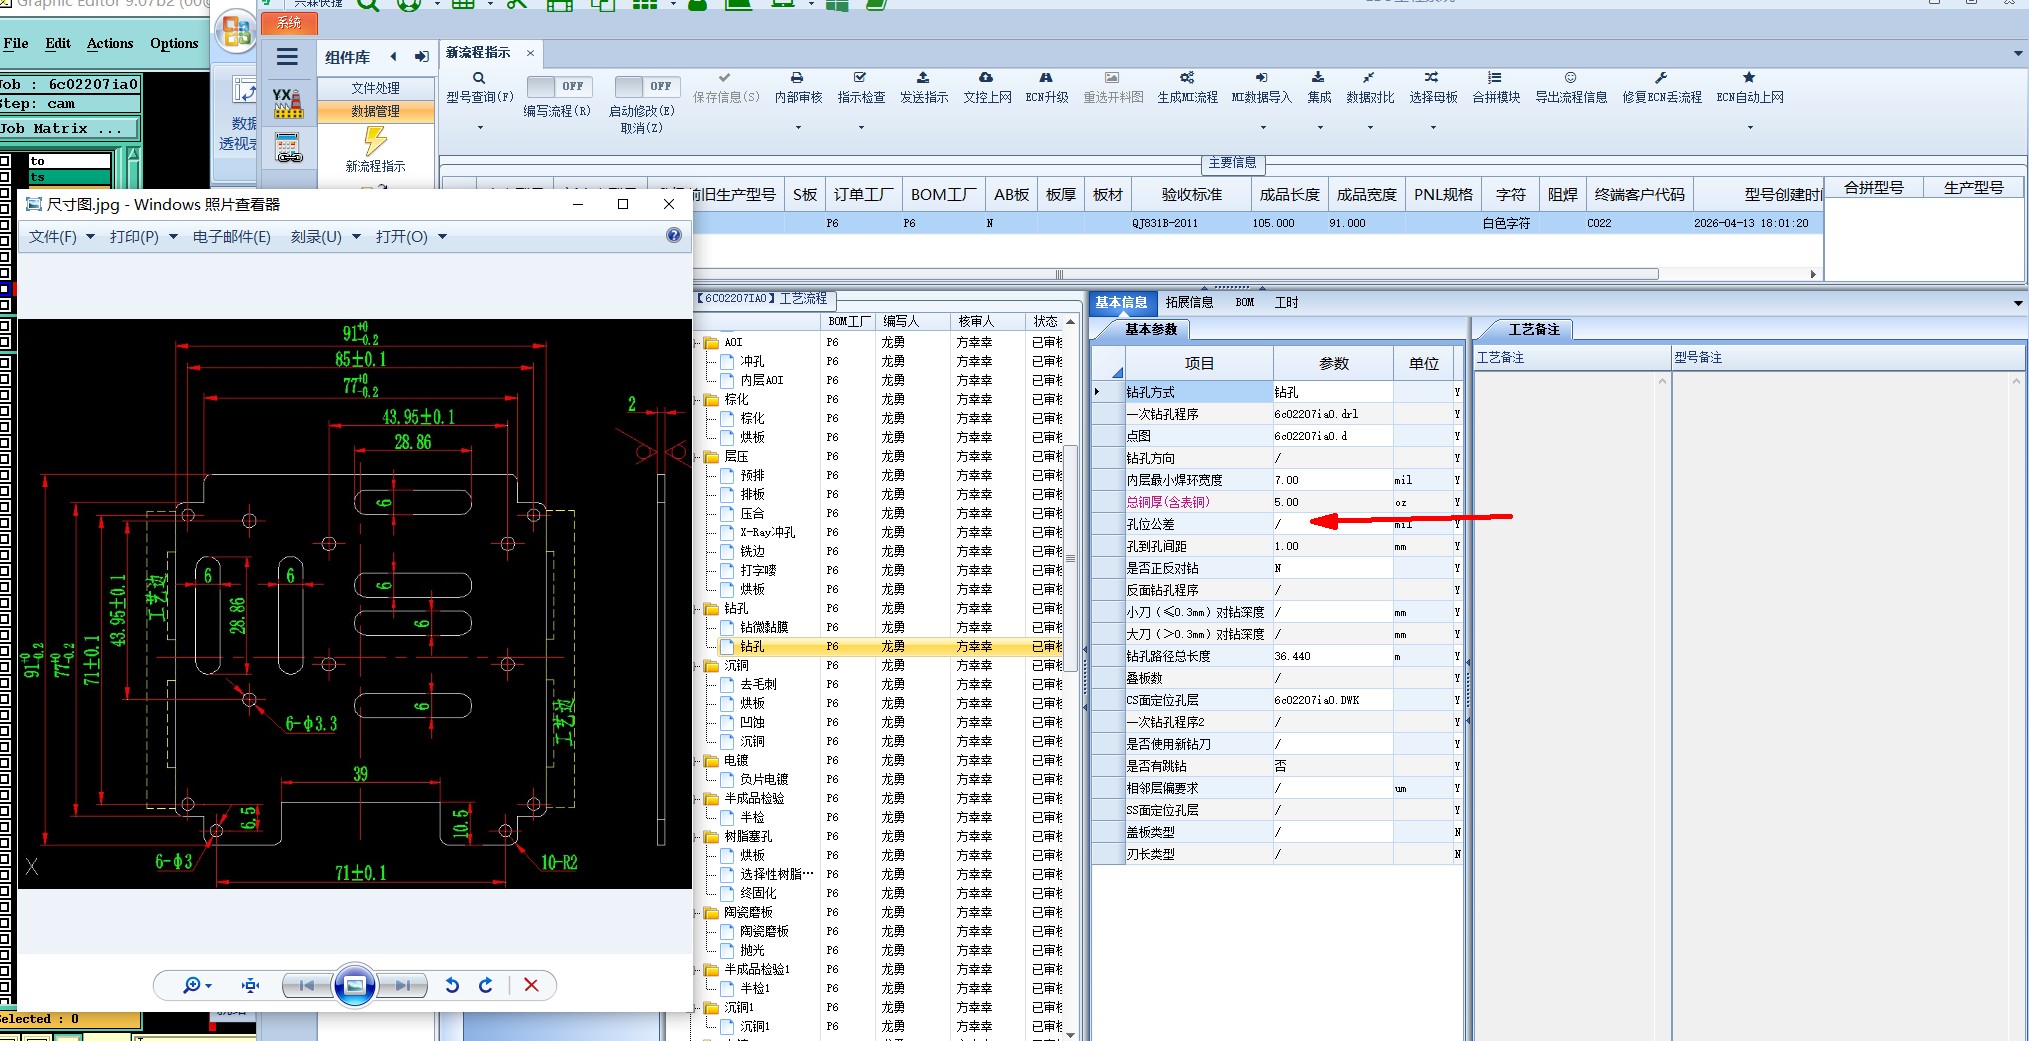Click the 选择母板 shuffle icon

pyautogui.click(x=1432, y=78)
